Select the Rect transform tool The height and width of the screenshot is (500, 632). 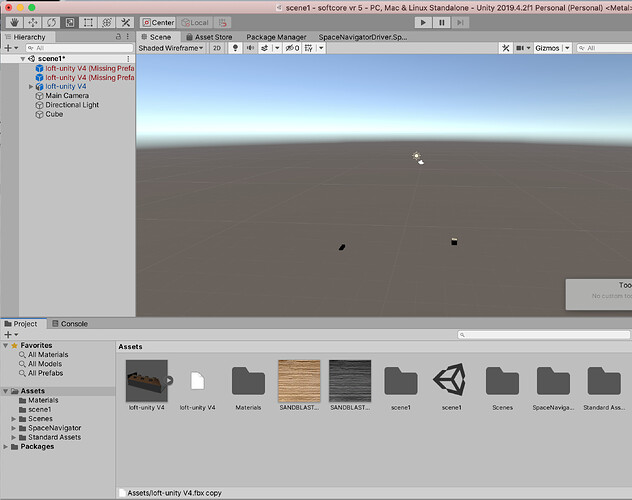click(88, 23)
